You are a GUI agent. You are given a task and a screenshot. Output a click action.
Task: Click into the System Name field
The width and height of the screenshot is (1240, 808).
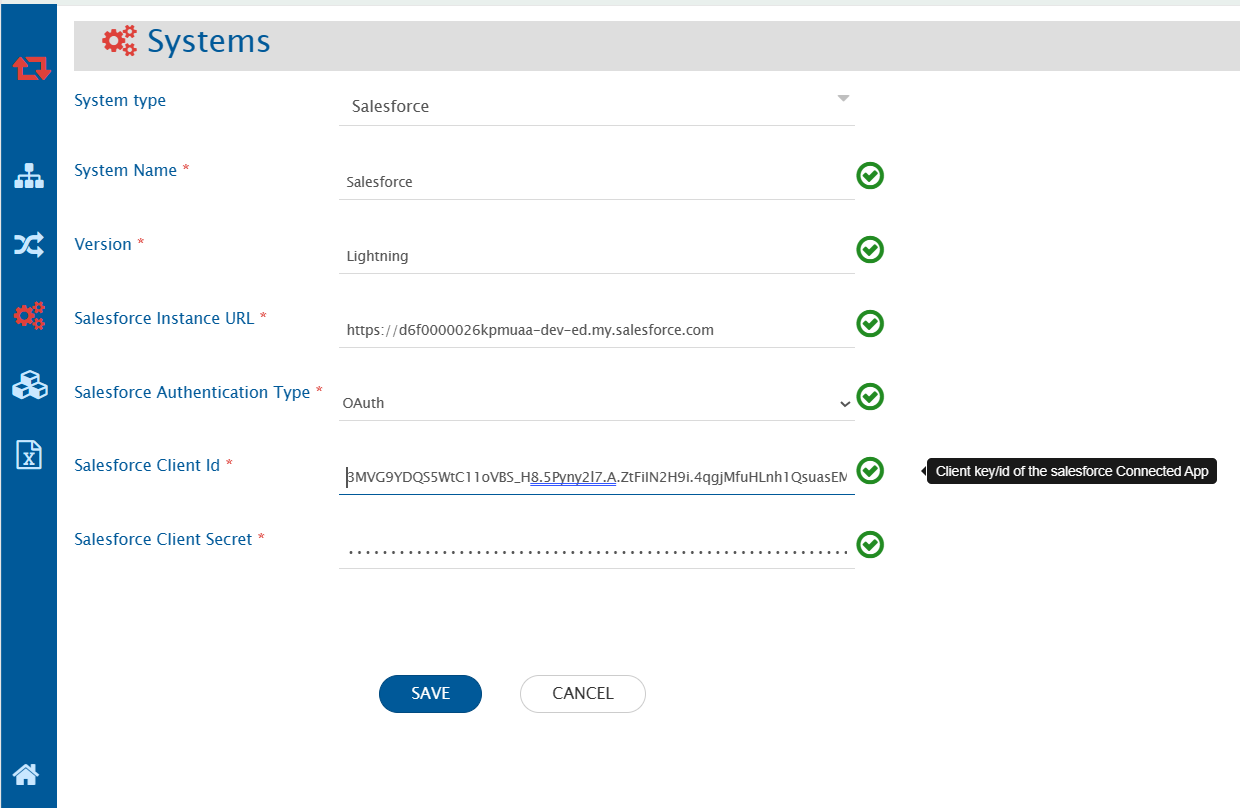pyautogui.click(x=596, y=182)
